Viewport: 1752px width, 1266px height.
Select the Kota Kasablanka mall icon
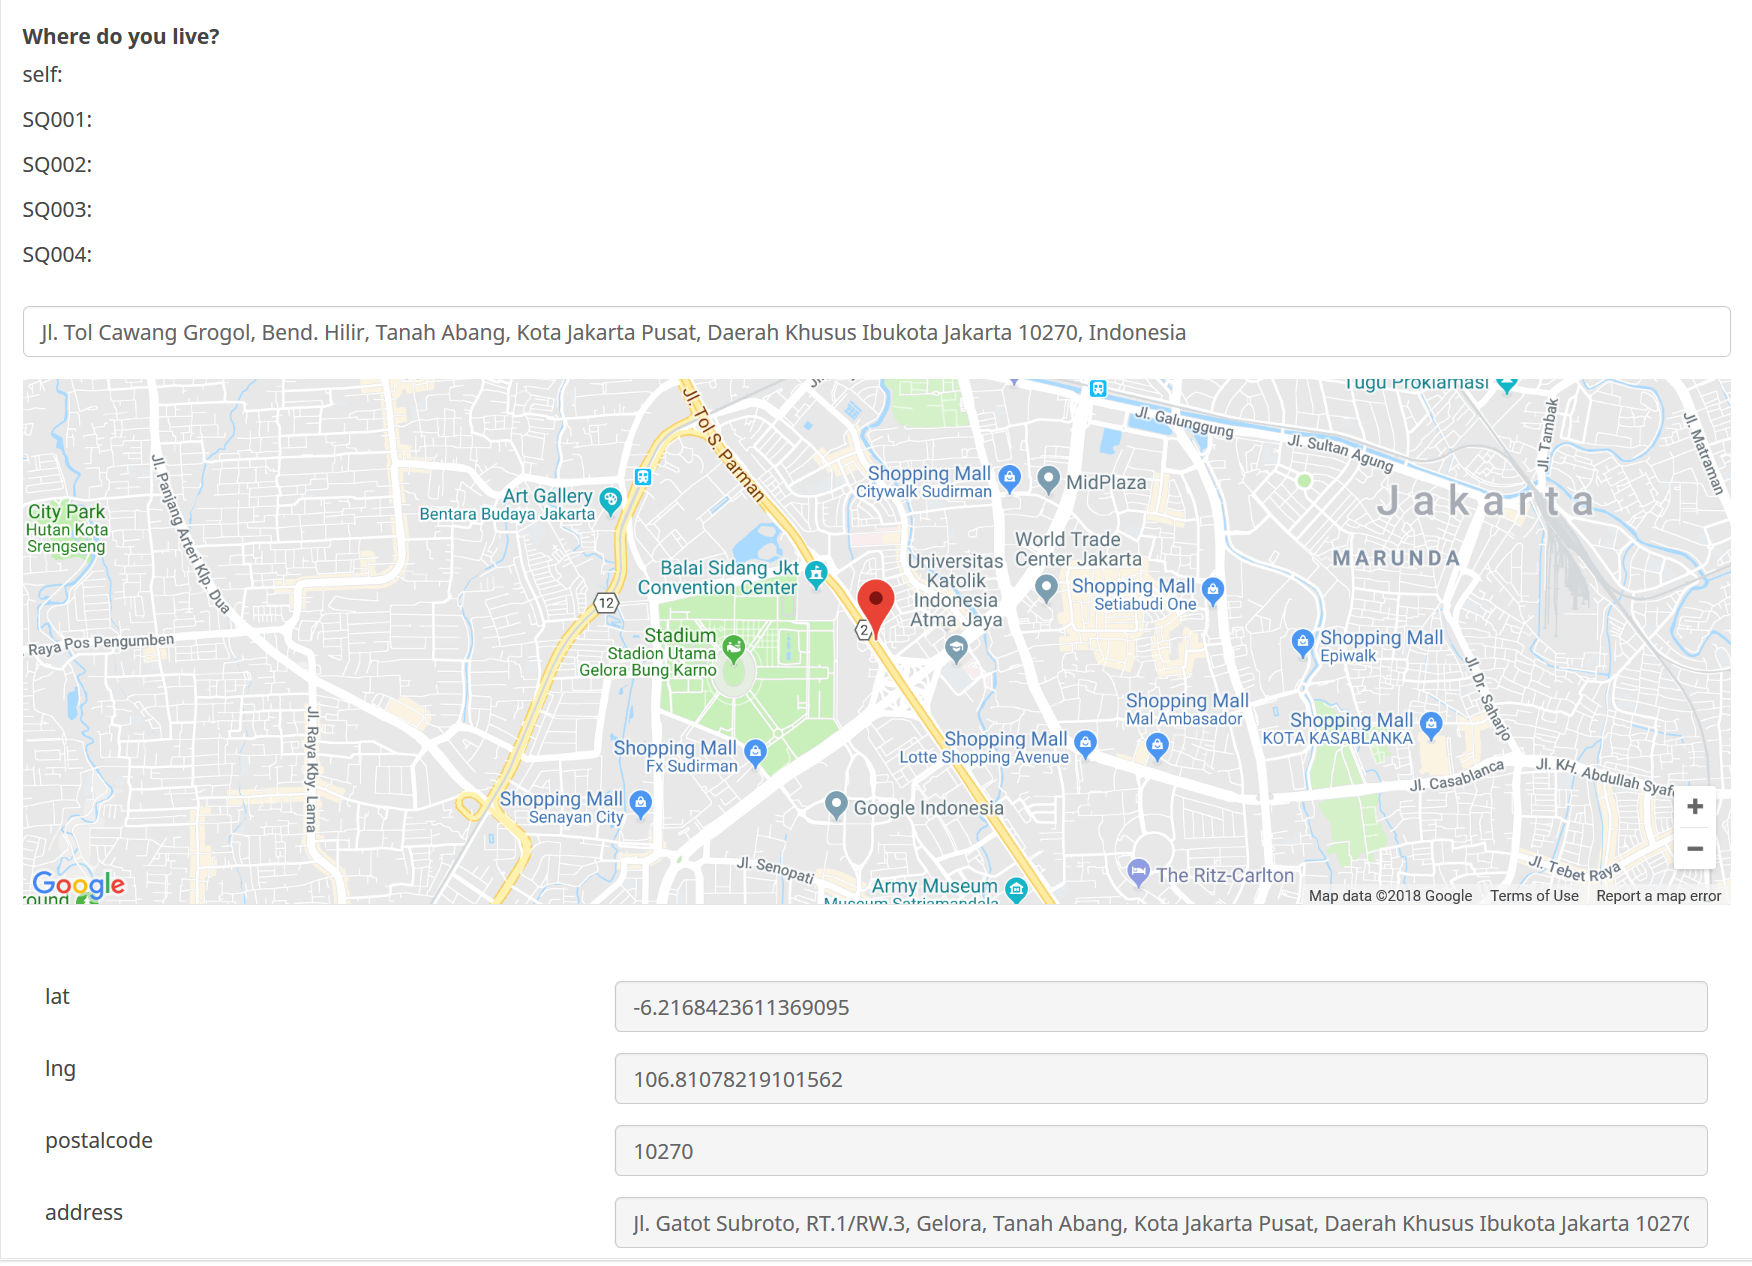(x=1431, y=724)
